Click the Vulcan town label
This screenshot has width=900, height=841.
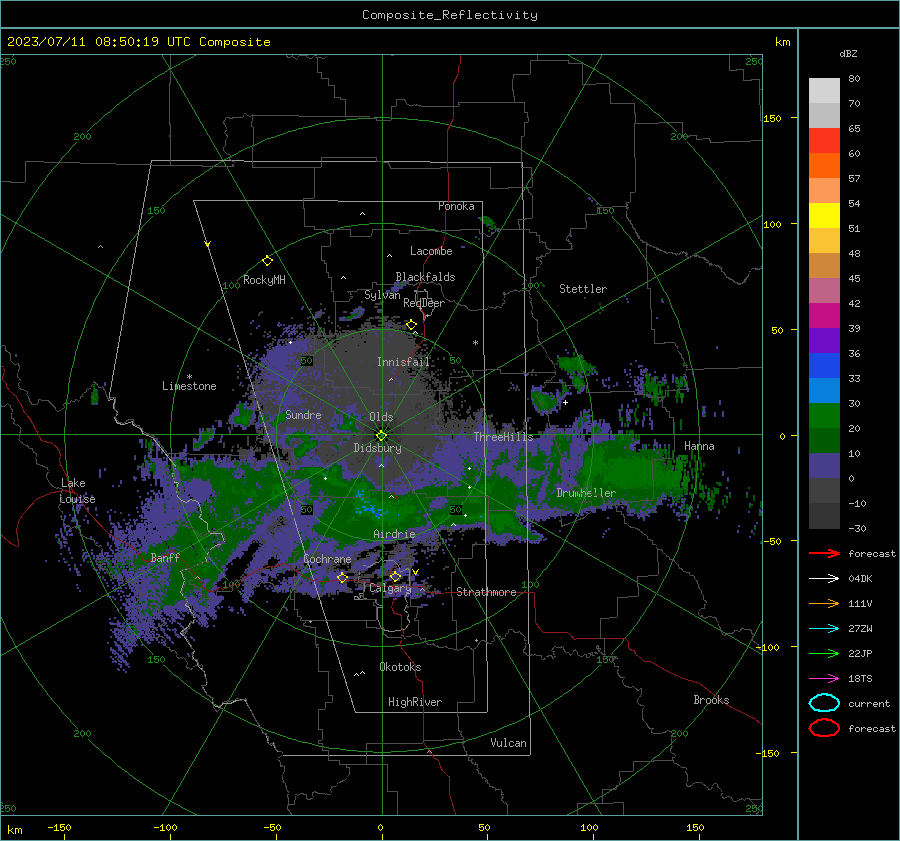[508, 743]
